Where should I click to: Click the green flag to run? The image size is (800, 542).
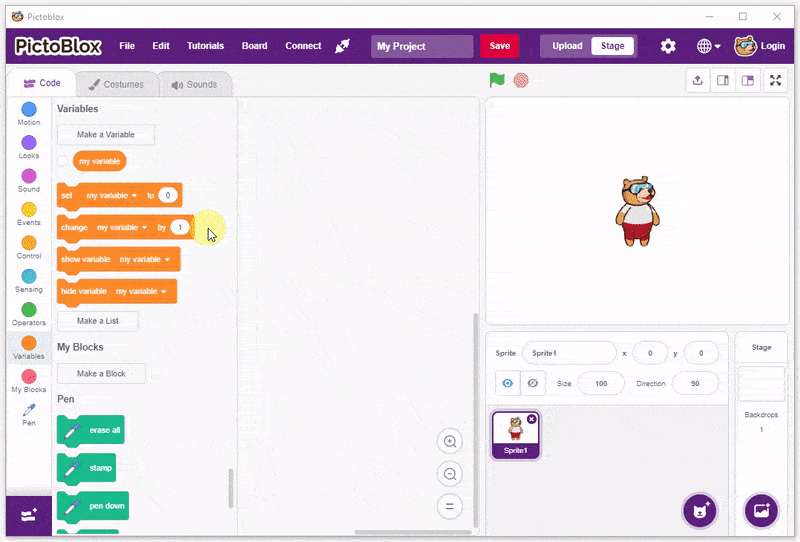tap(497, 80)
